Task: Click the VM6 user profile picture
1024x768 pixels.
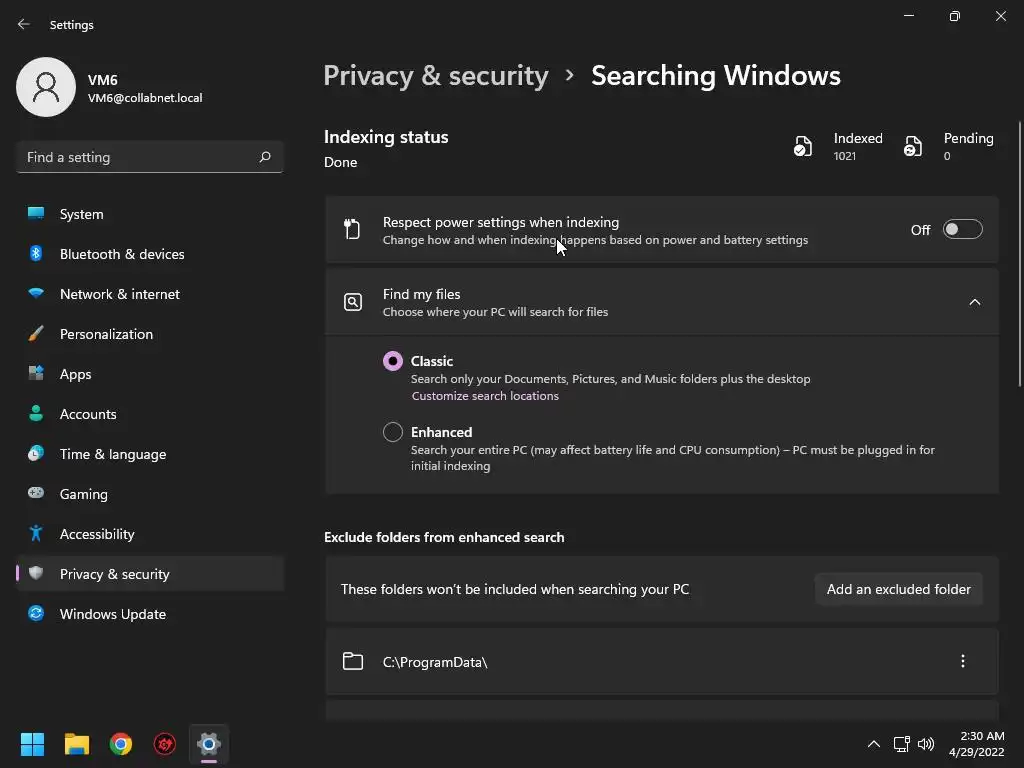Action: click(46, 87)
